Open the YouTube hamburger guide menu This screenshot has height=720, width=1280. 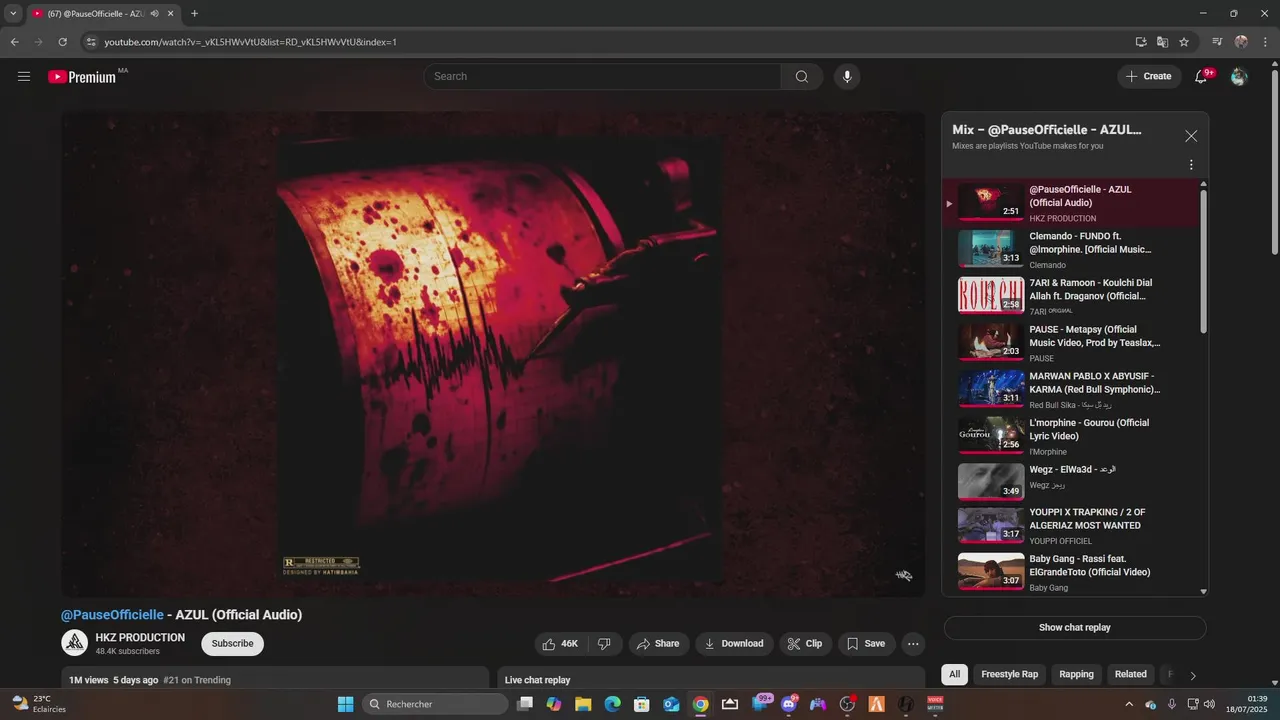click(x=24, y=76)
